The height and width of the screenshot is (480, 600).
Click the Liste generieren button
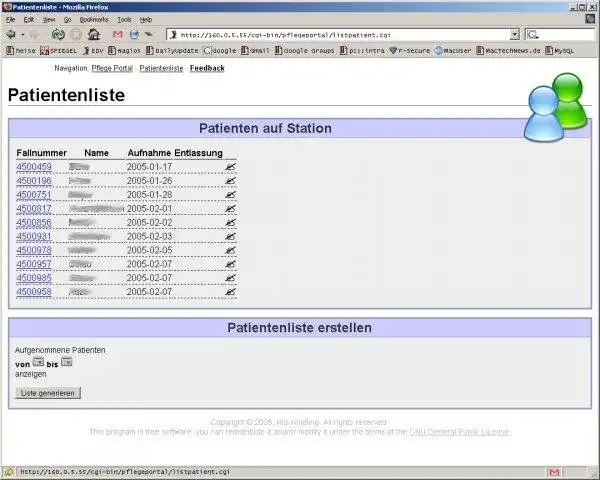(48, 393)
